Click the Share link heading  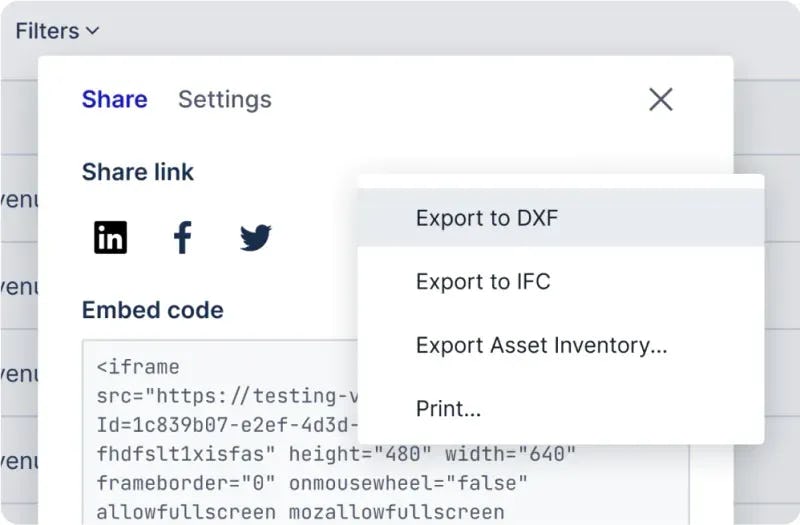coord(138,172)
